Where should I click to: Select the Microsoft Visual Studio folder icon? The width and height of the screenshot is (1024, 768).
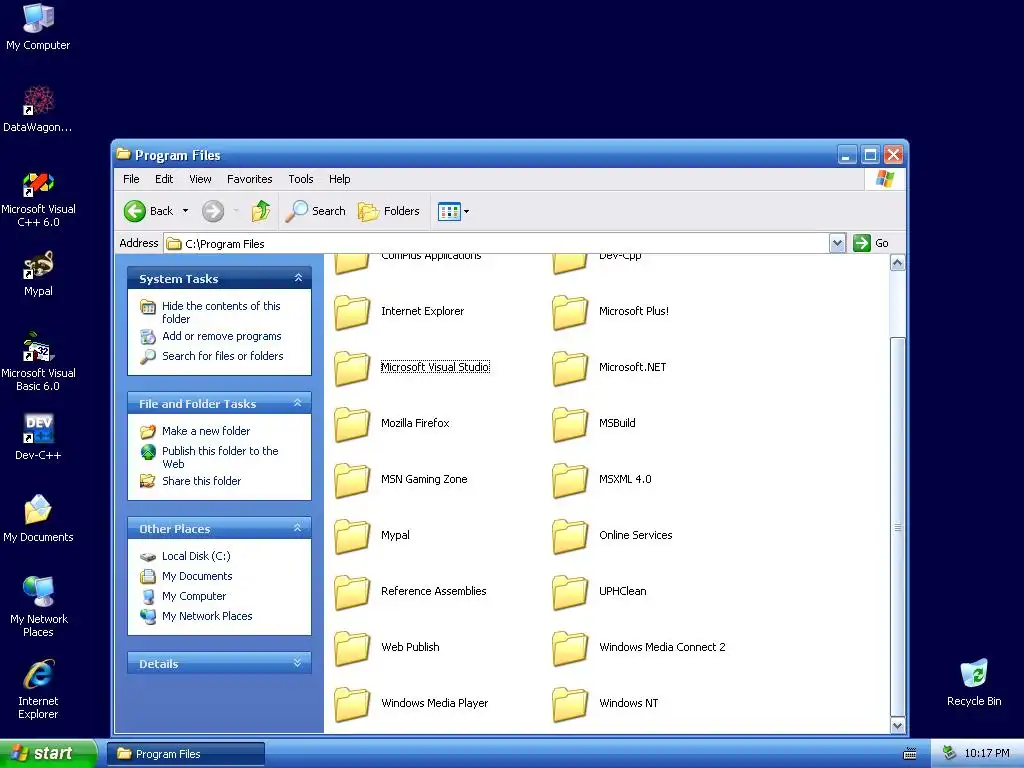[x=353, y=368]
